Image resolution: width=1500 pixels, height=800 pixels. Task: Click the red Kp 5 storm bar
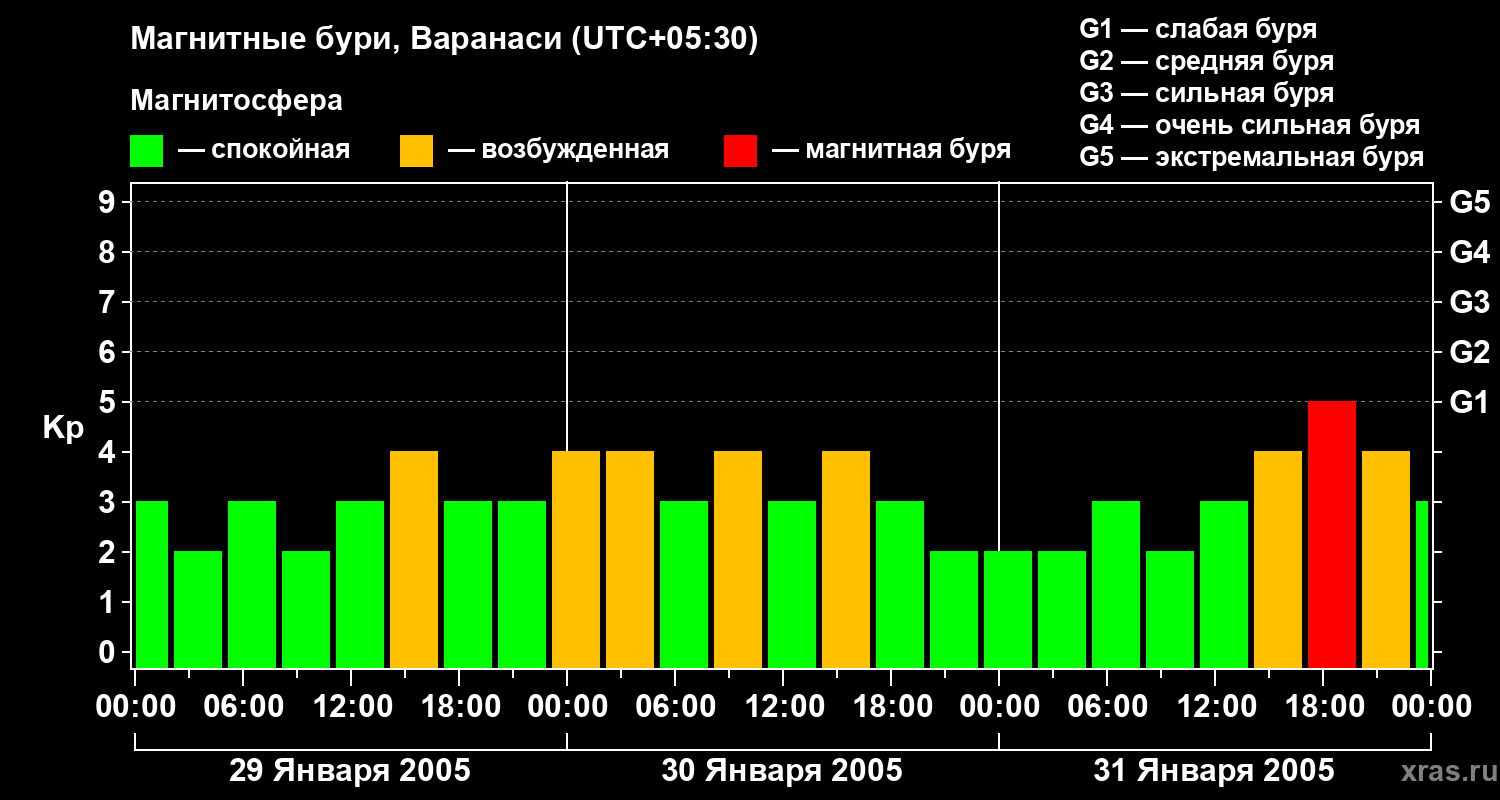1332,534
